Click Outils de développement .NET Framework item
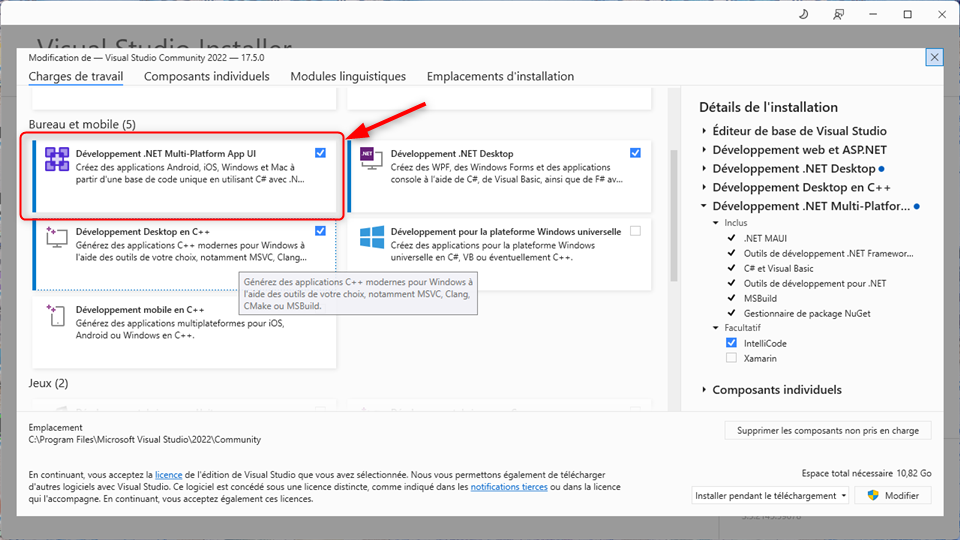This screenshot has height=540, width=960. (x=828, y=253)
